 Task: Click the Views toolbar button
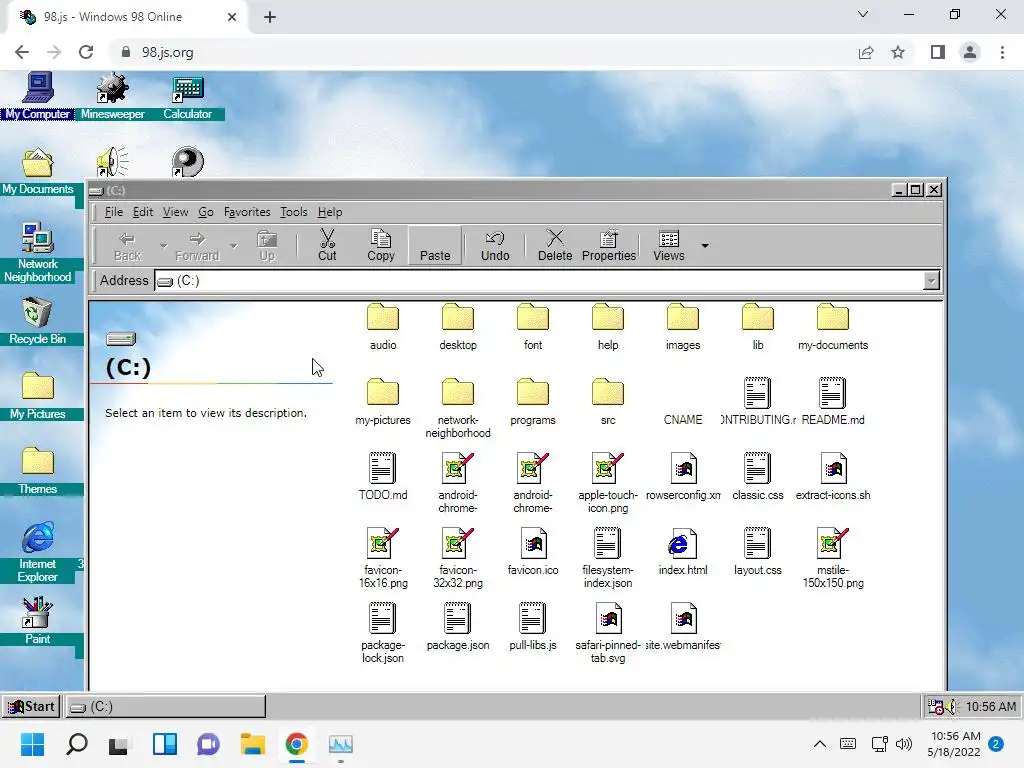click(x=669, y=246)
